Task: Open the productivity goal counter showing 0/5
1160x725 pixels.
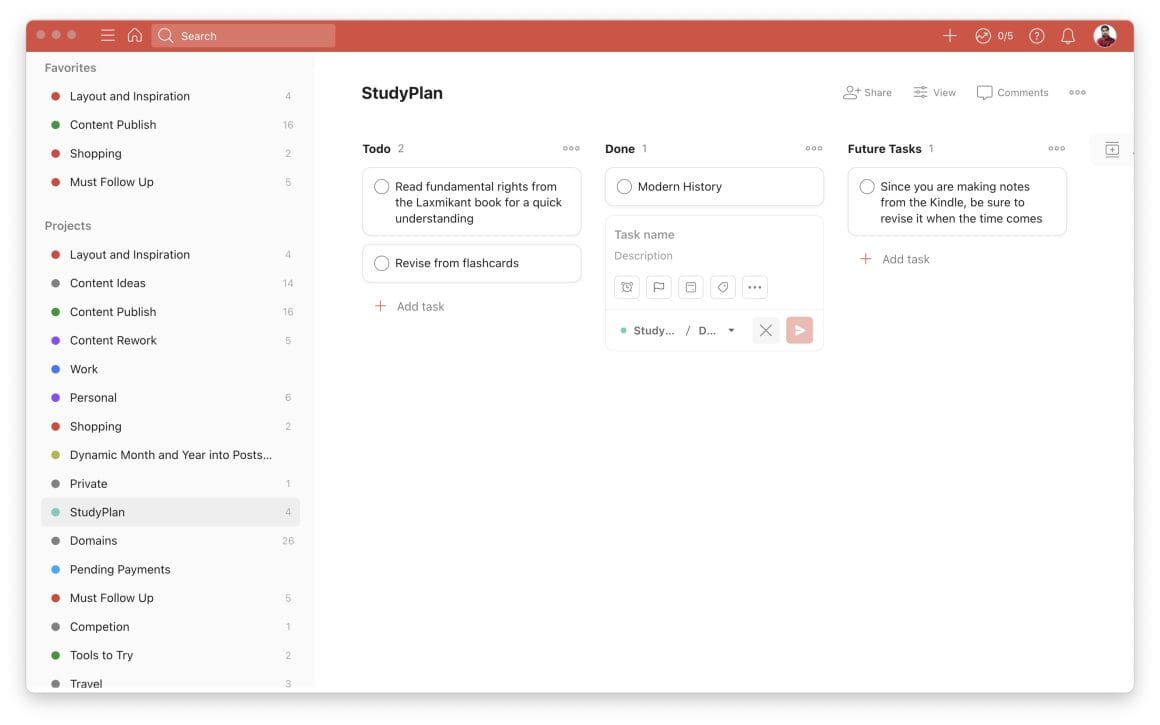Action: (x=994, y=35)
